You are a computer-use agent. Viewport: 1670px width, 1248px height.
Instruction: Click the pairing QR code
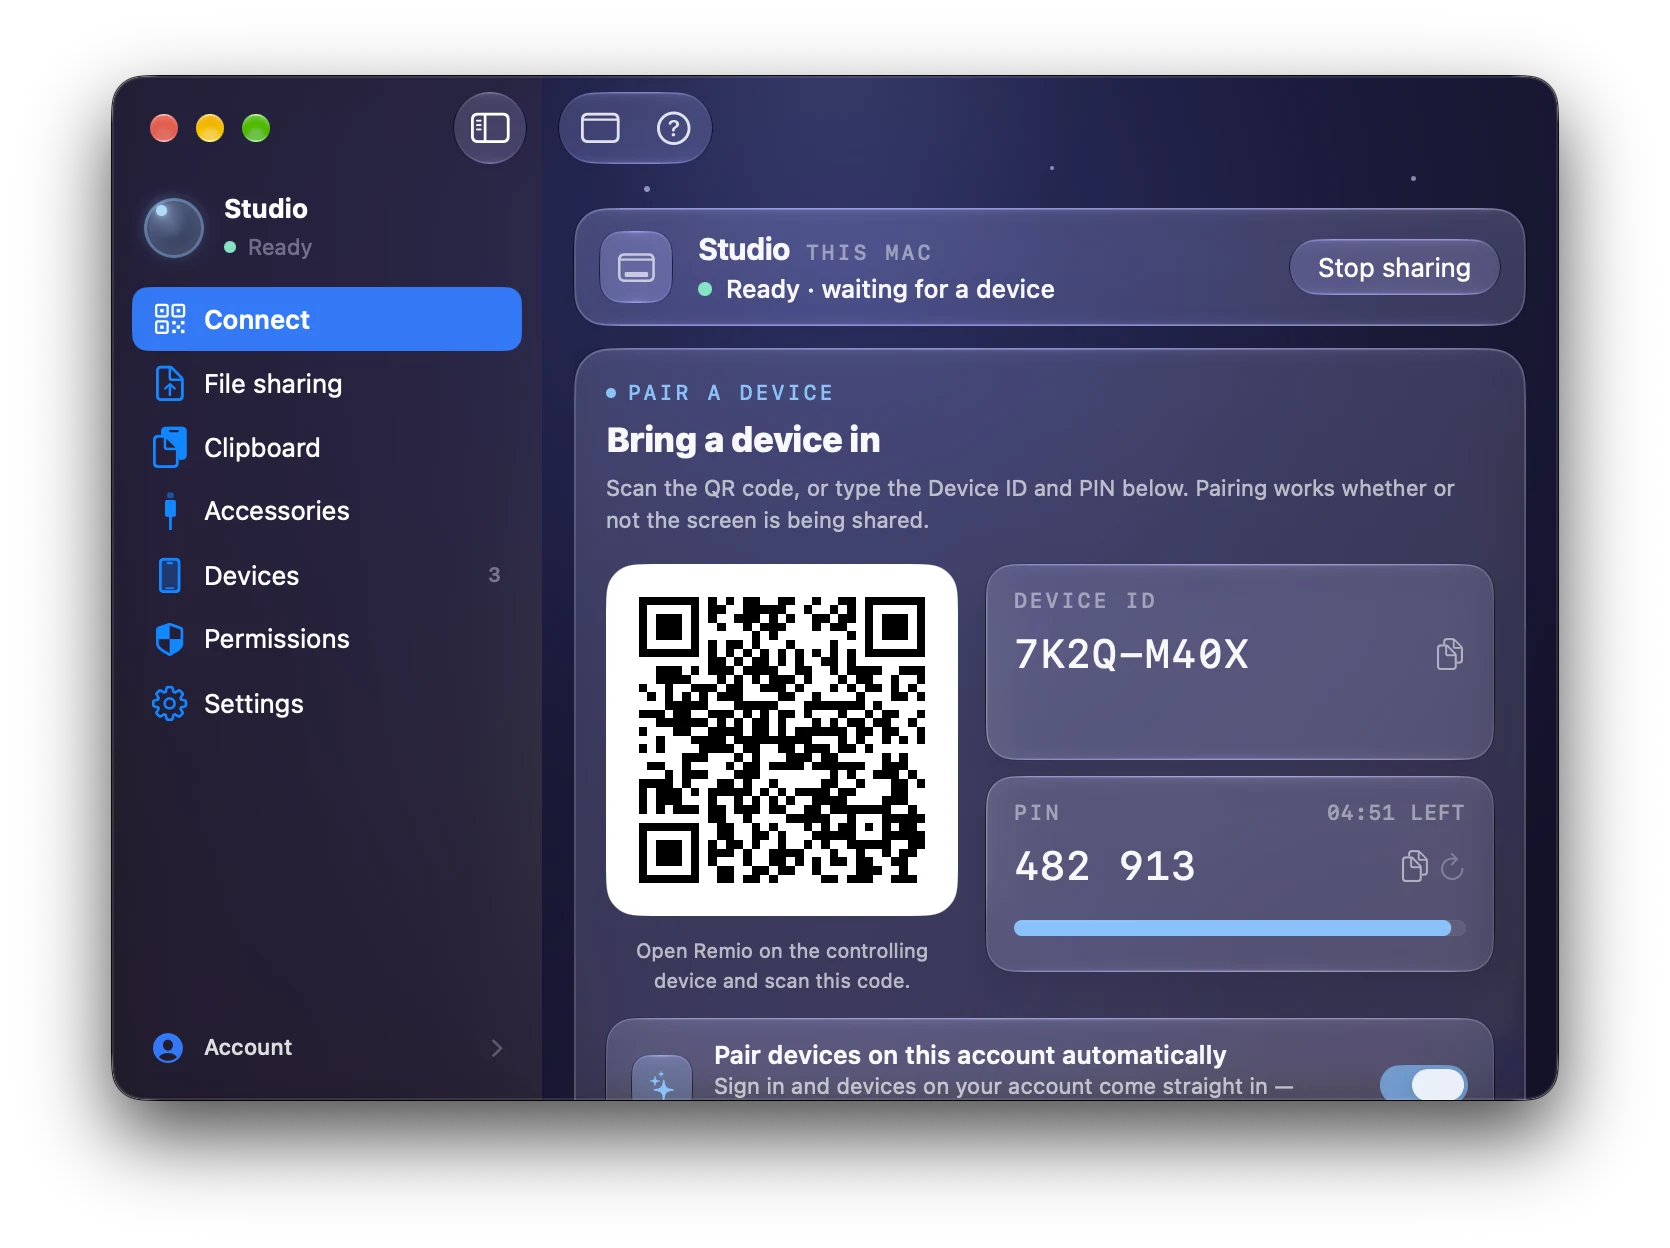[782, 740]
